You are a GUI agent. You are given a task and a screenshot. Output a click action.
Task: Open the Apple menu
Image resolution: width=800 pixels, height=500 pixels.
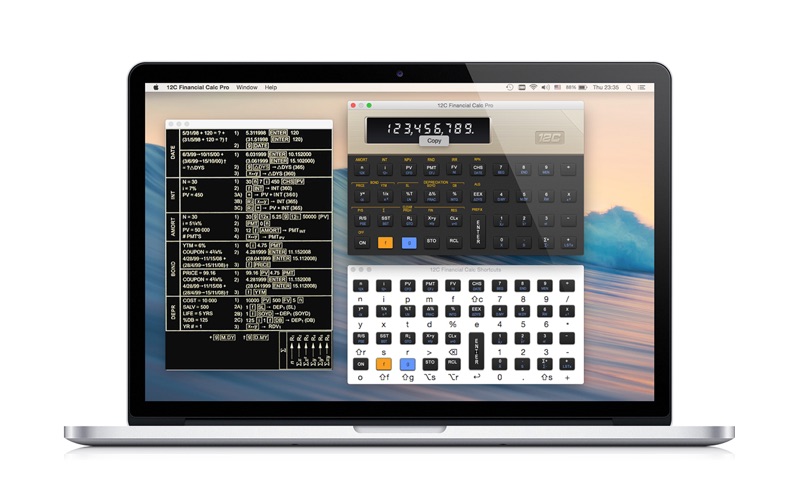tap(156, 88)
